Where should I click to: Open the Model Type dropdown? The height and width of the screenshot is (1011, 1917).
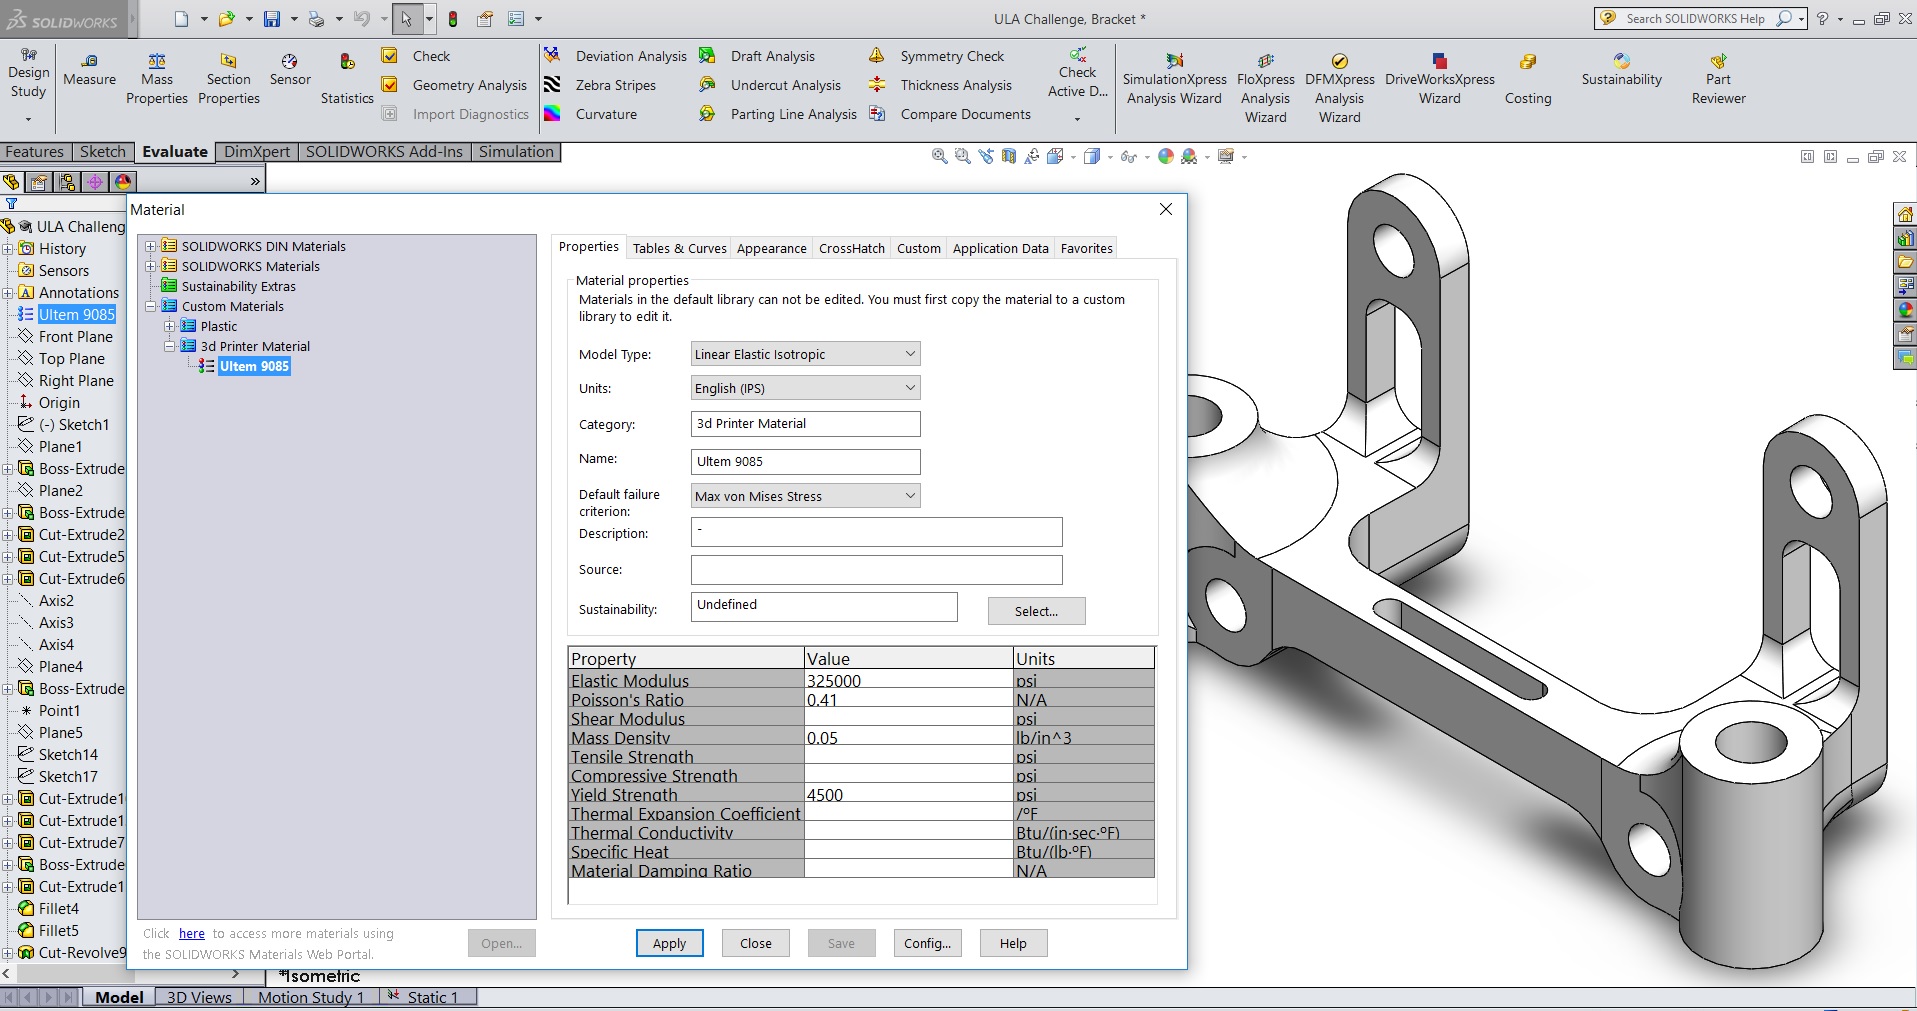[x=805, y=354]
